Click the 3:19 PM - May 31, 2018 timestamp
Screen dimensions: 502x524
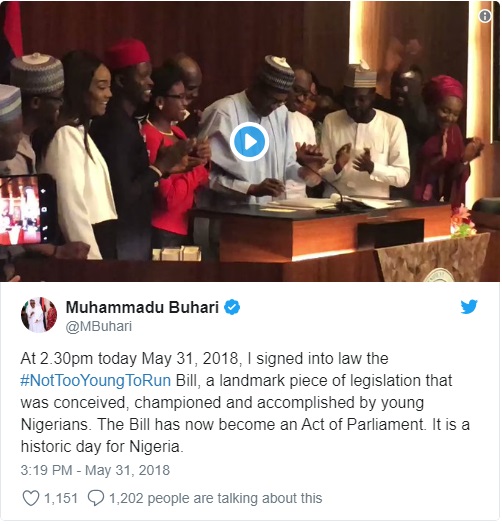coord(95,470)
